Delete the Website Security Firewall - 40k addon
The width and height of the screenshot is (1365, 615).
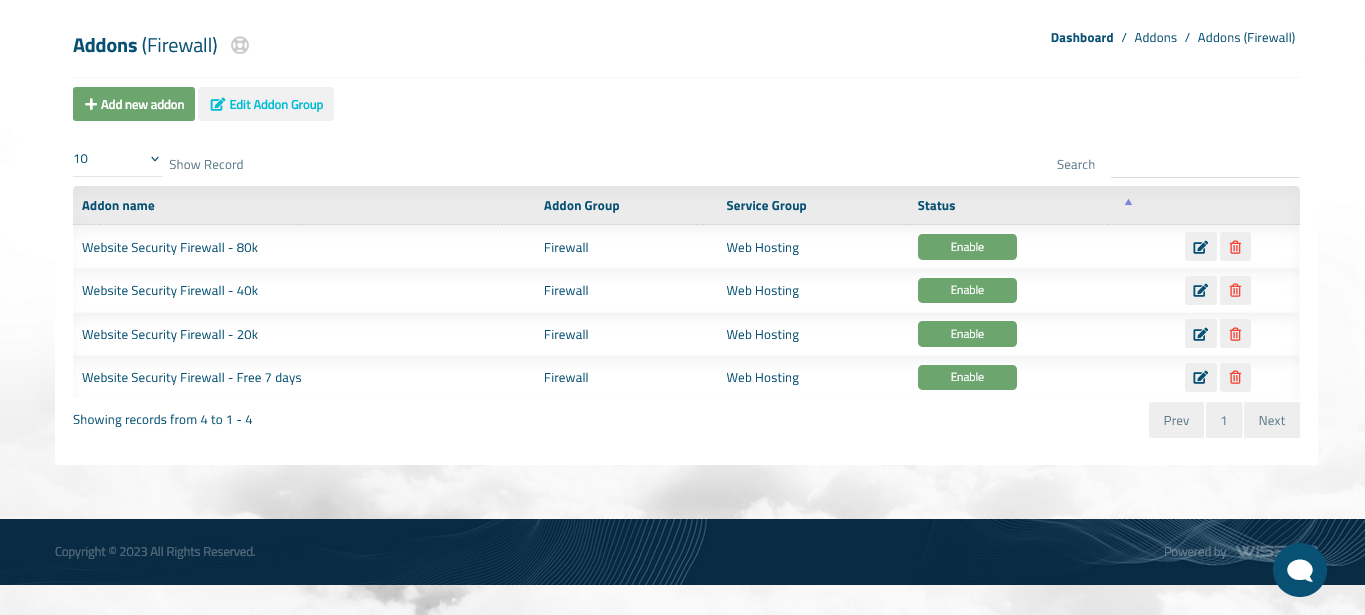point(1235,291)
